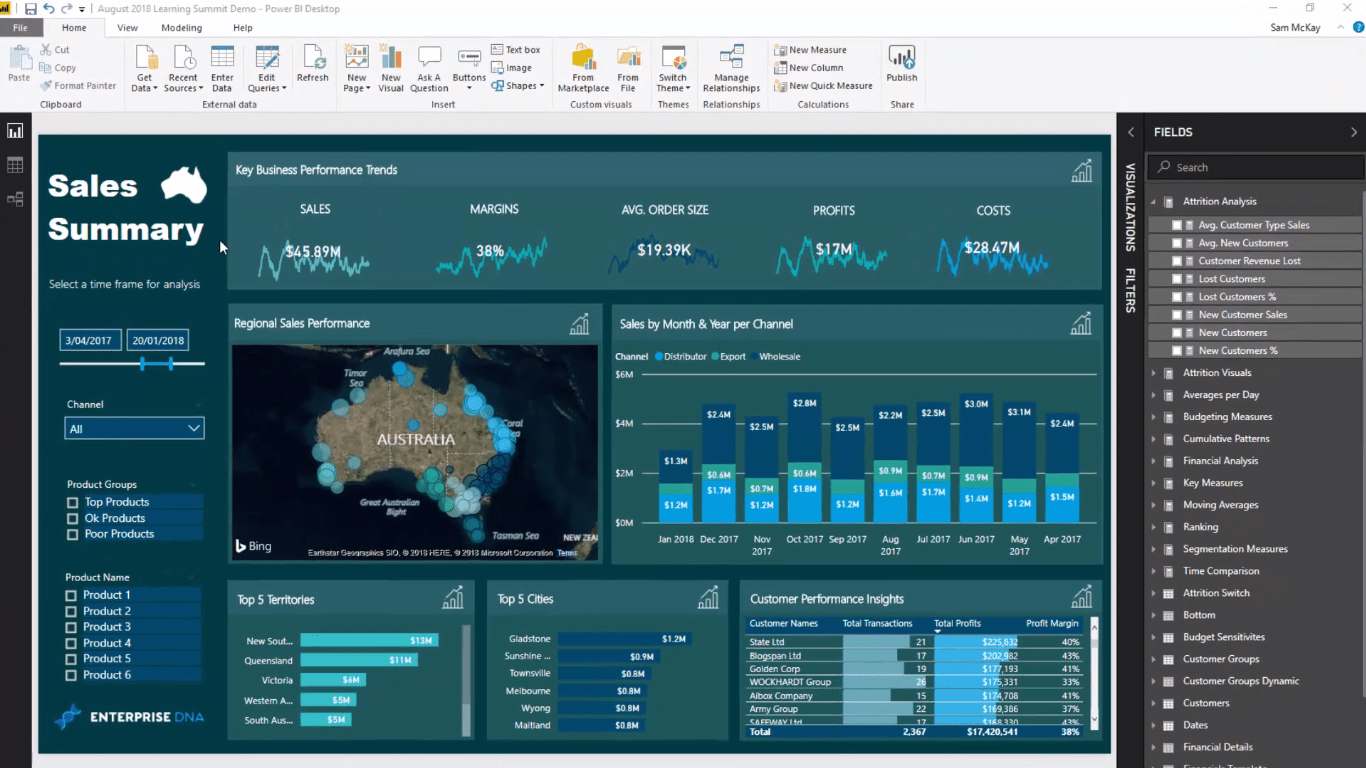Click the end date field 20/01/2018

(158, 341)
